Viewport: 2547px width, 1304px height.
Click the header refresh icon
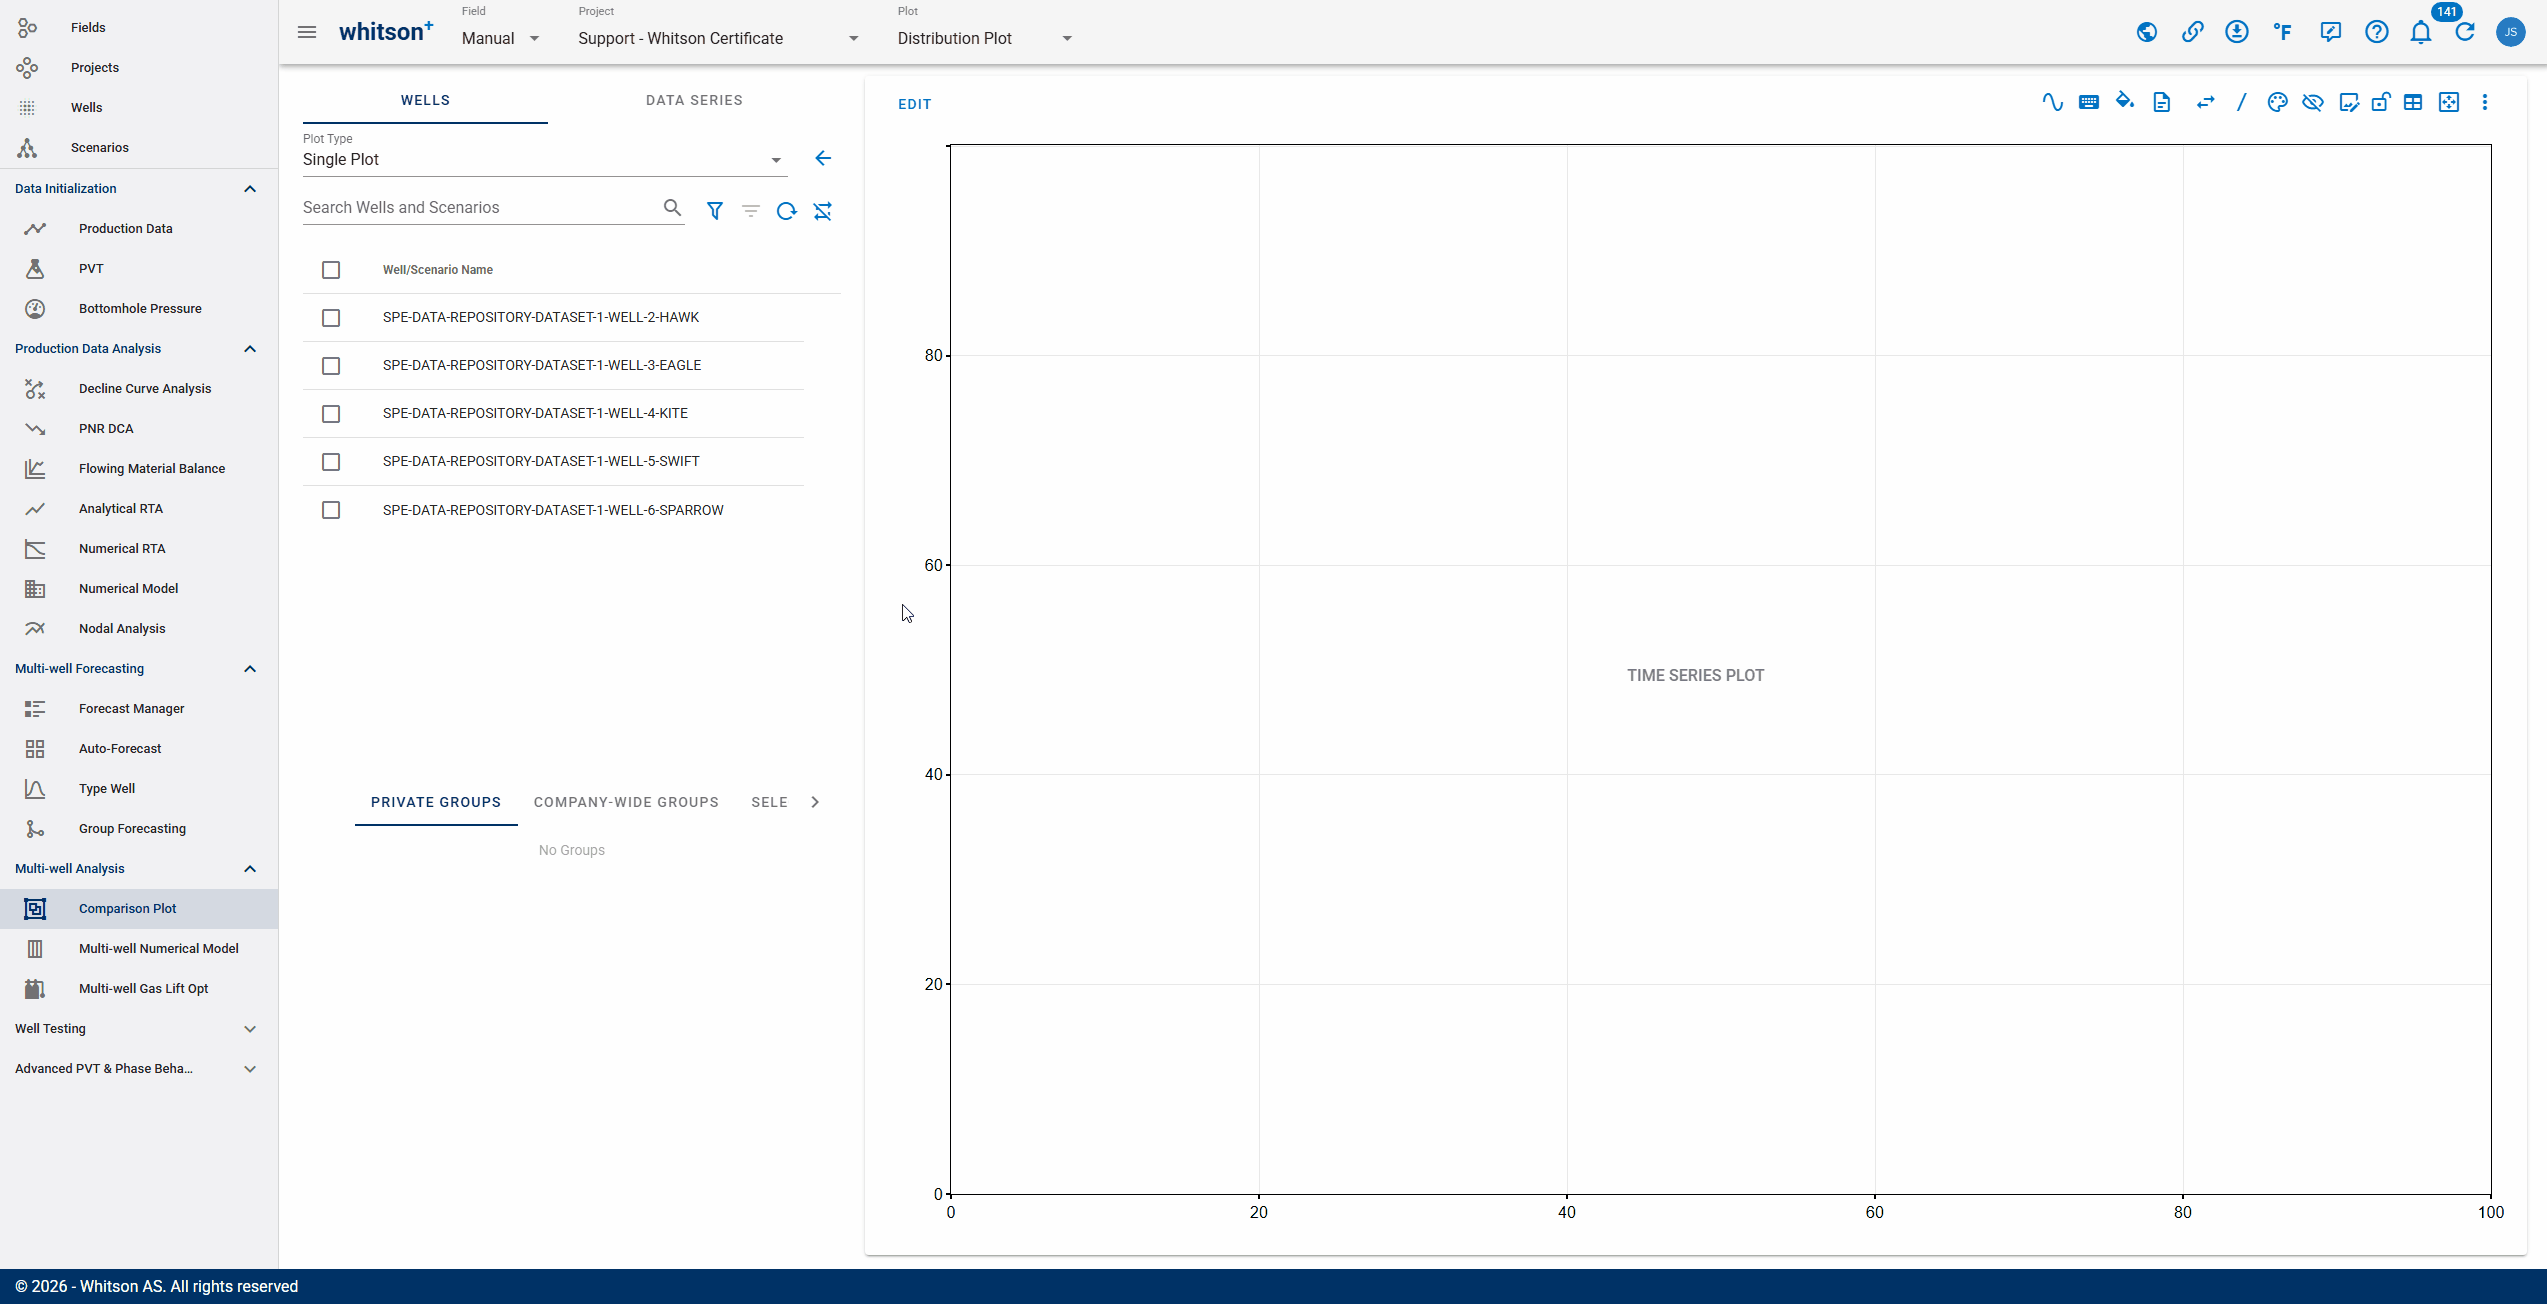point(2465,32)
